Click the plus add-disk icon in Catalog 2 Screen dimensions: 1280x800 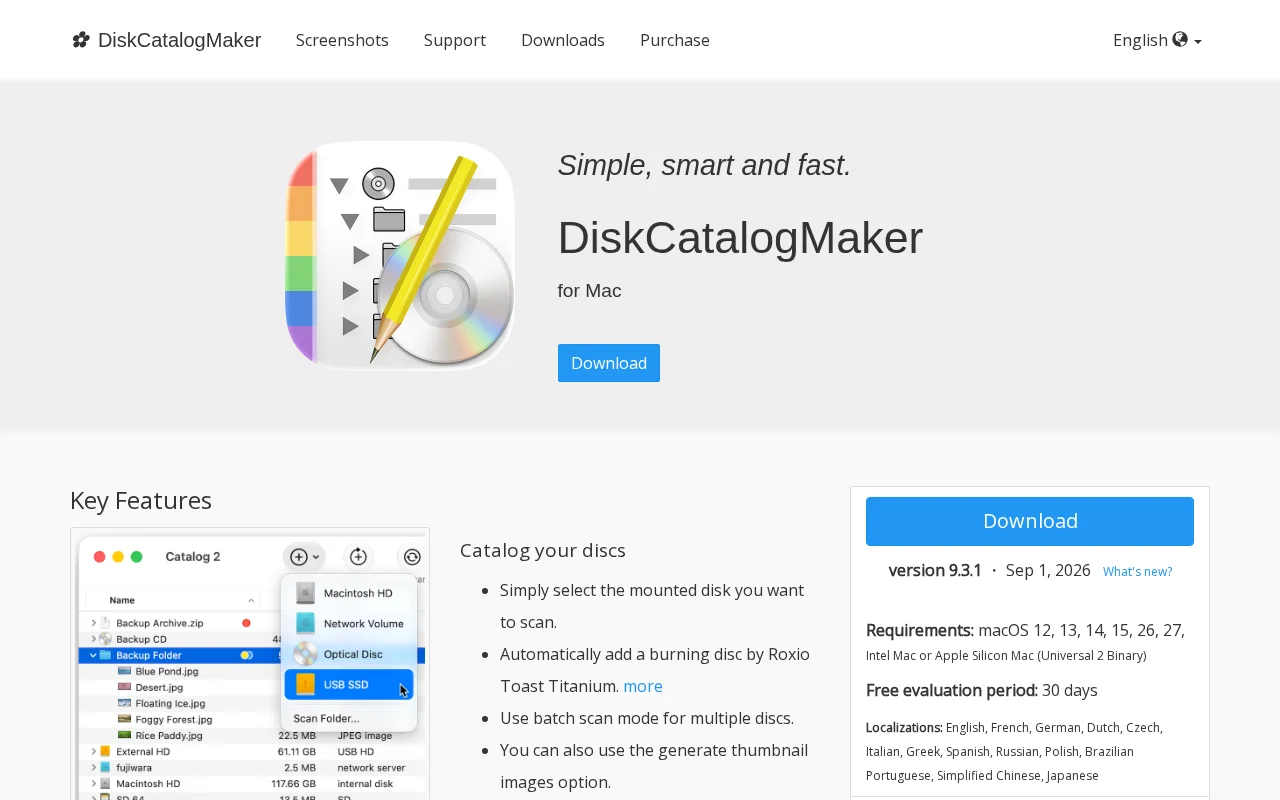(298, 557)
